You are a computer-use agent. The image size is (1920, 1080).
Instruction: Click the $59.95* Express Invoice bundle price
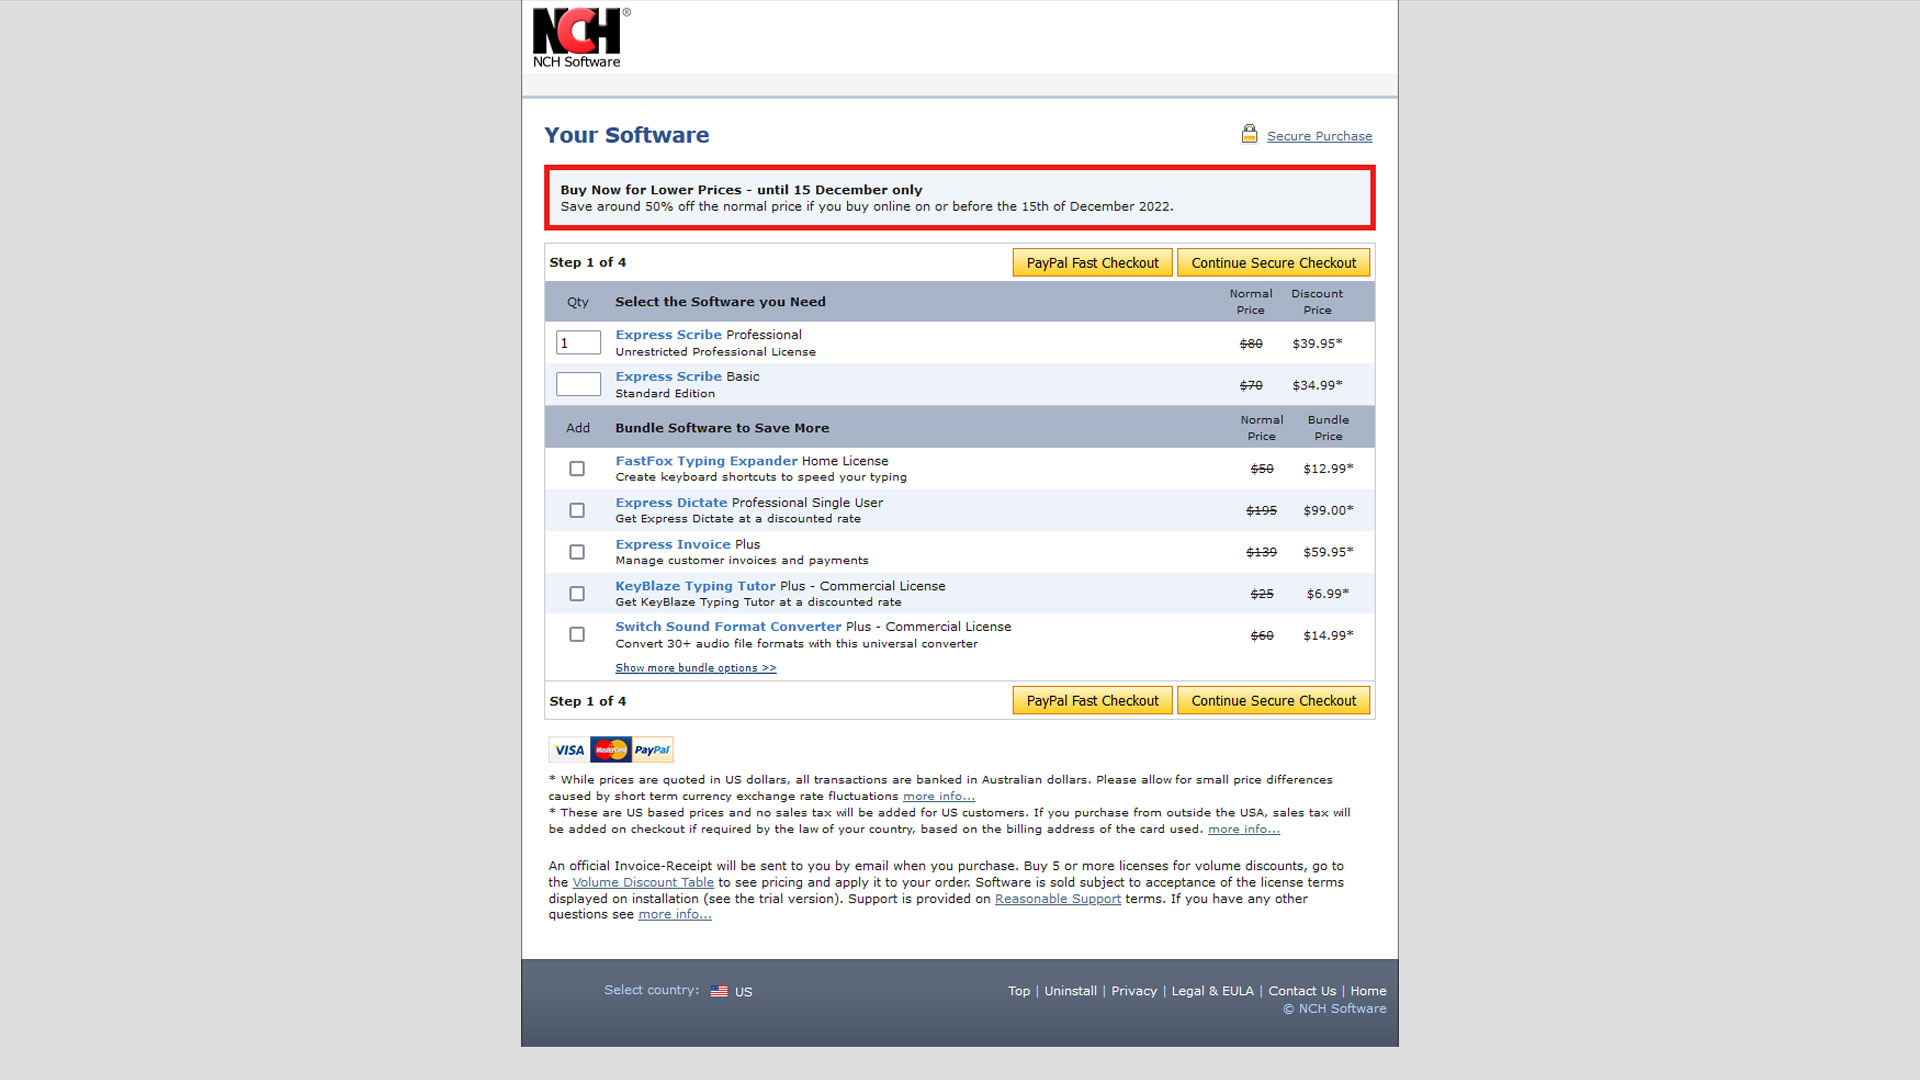1328,552
